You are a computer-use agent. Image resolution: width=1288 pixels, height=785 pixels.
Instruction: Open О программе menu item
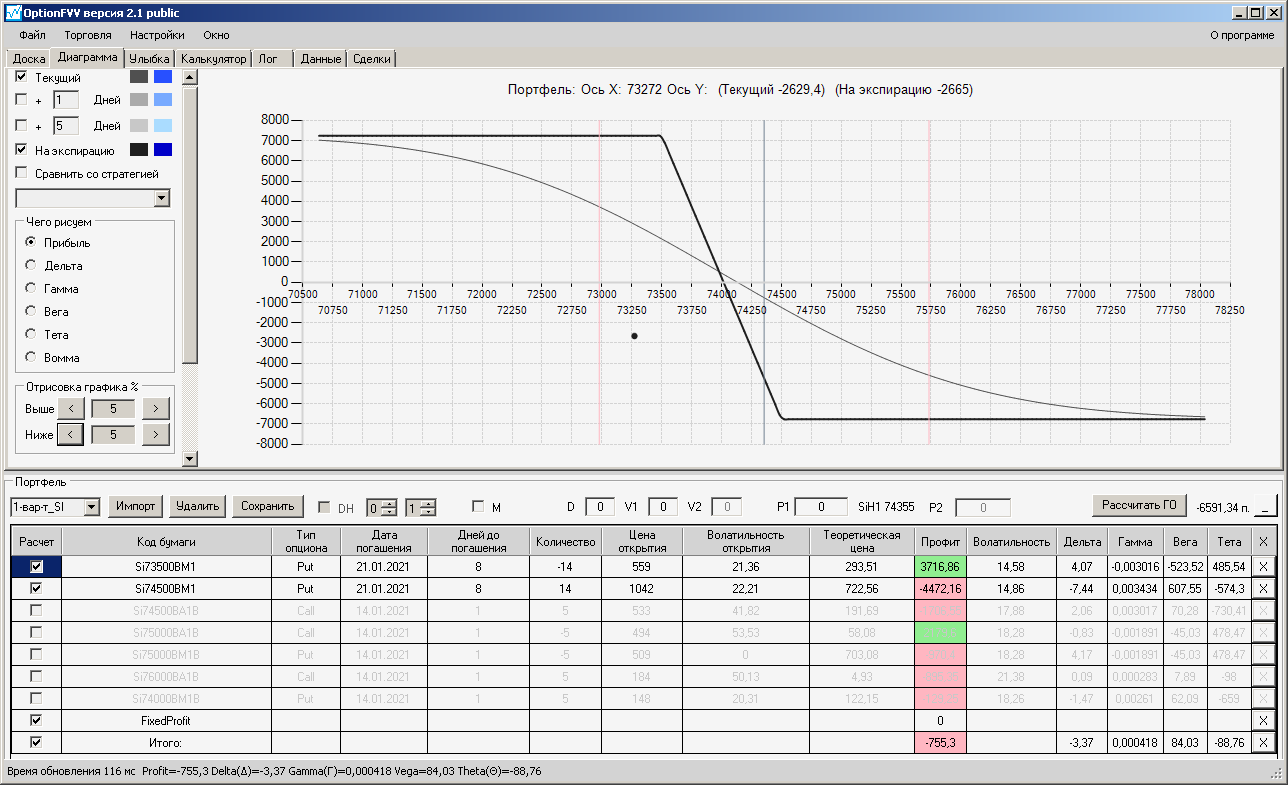click(1242, 35)
